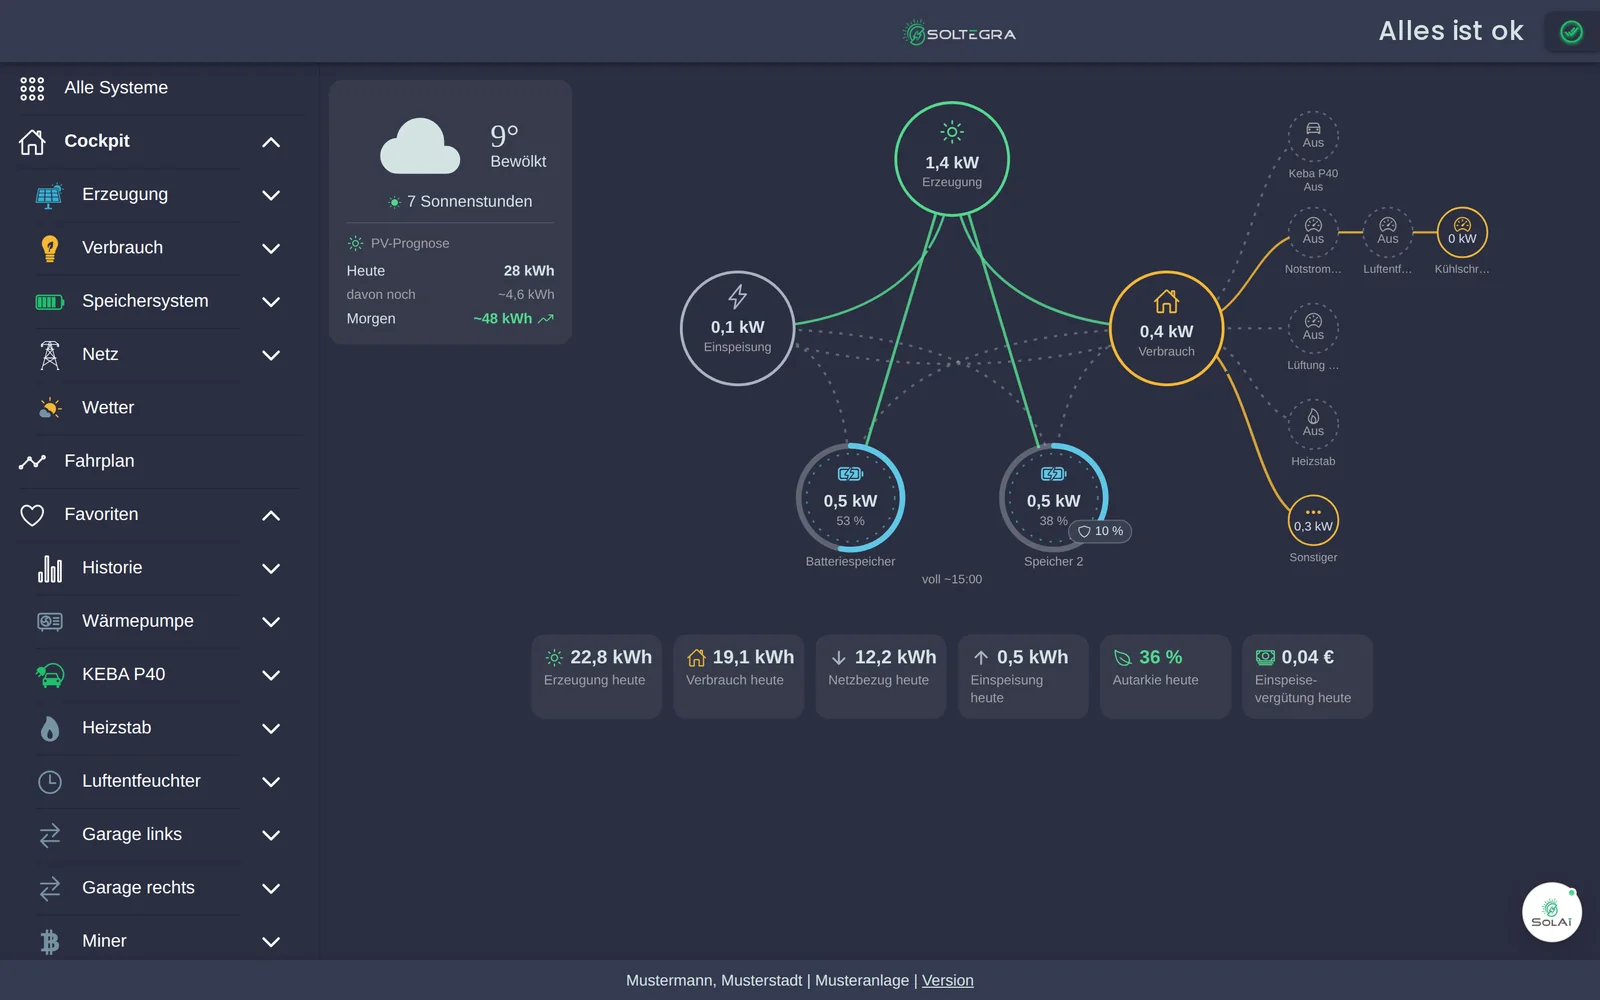This screenshot has height=1000, width=1600.
Task: Click the SOLAI assistant bubble icon
Action: click(x=1551, y=911)
